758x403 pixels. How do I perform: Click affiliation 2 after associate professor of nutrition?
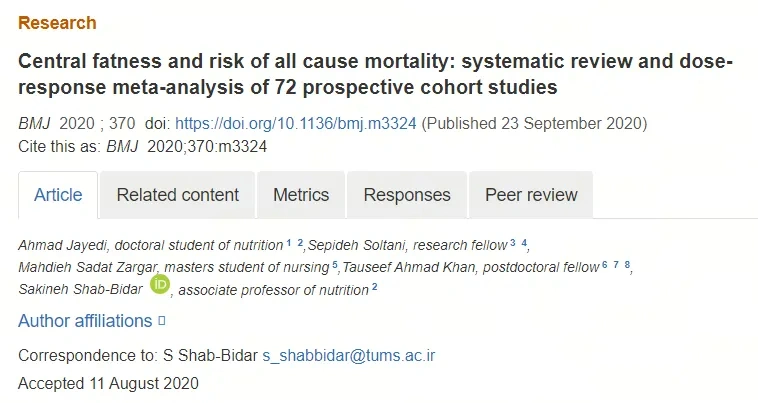(374, 288)
